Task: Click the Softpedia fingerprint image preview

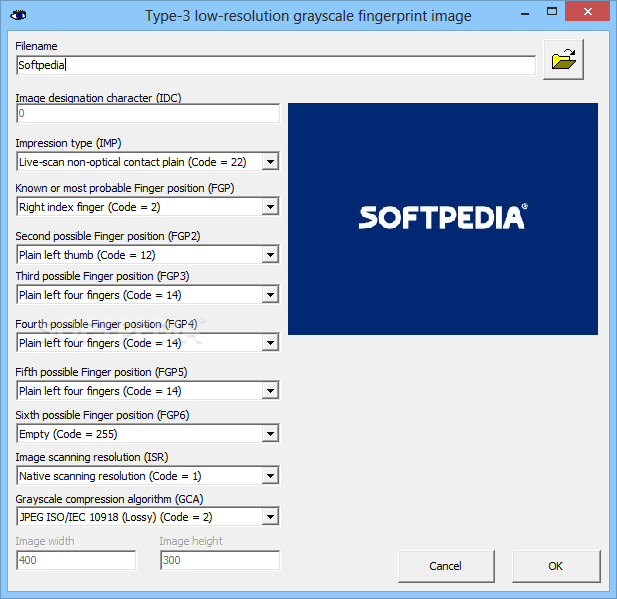Action: 443,219
